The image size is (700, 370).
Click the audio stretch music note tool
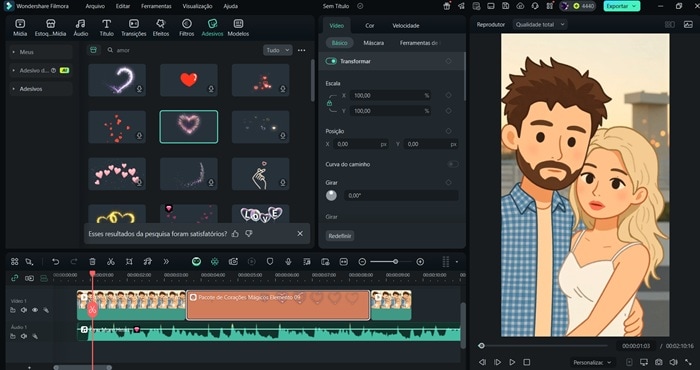[x=147, y=262]
